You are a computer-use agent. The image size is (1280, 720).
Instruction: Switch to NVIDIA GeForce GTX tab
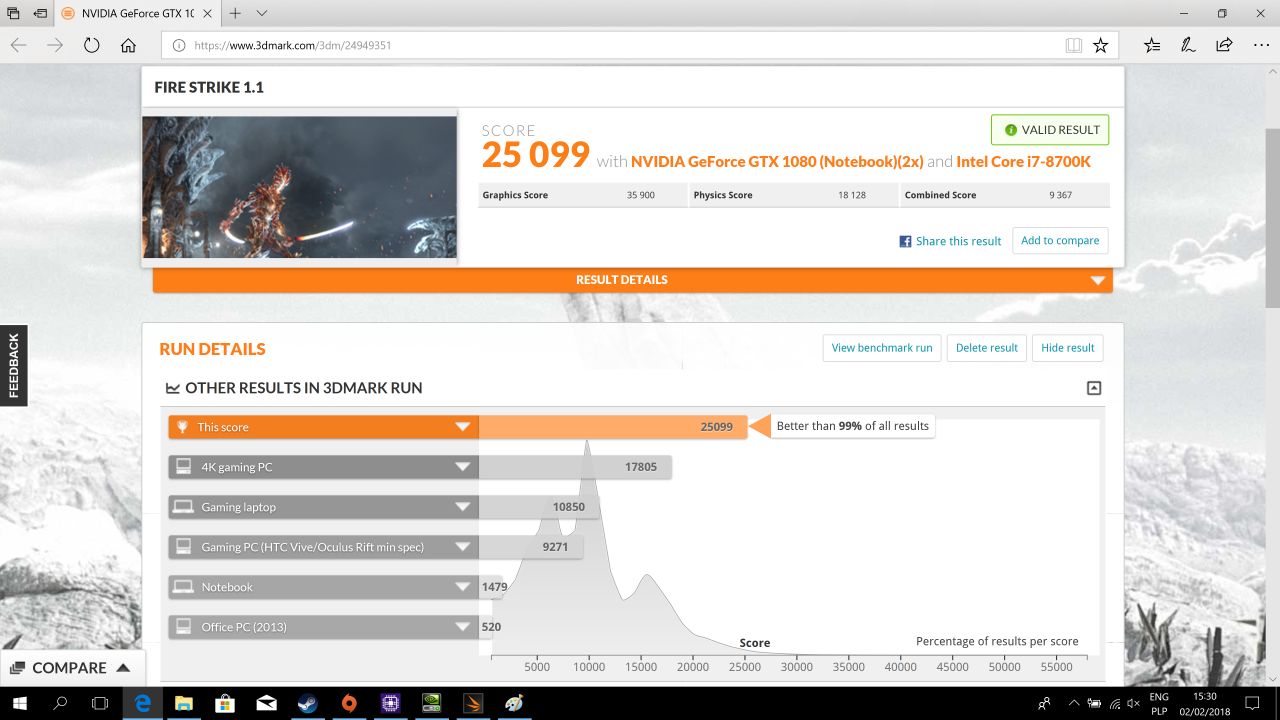pos(137,14)
